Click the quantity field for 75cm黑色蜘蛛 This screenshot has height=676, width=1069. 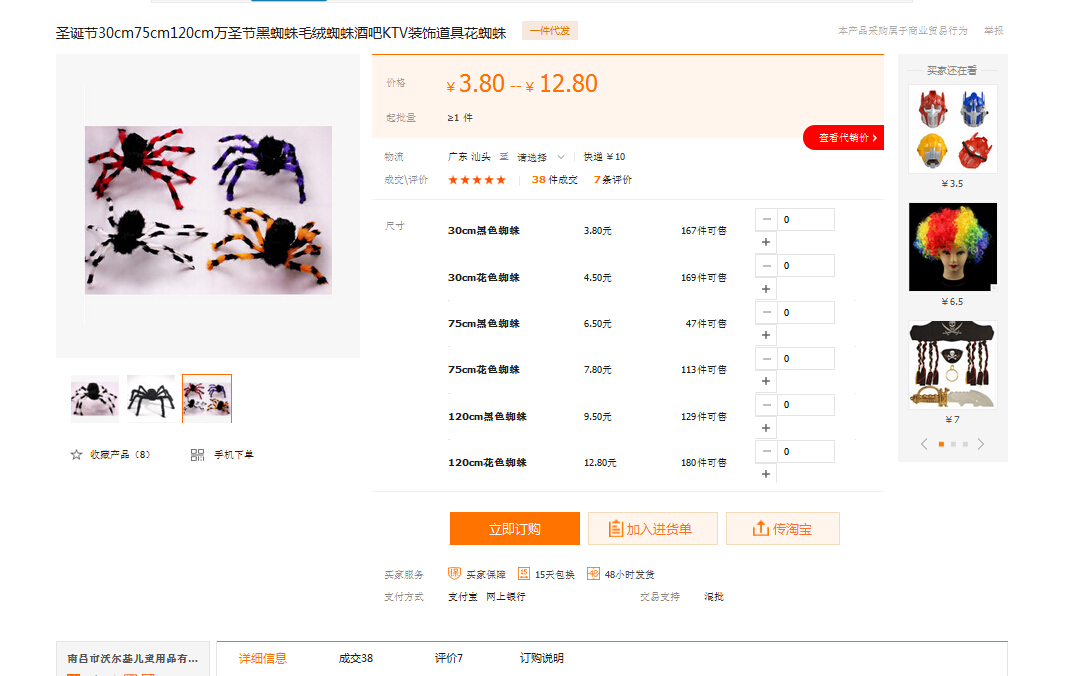tap(806, 312)
